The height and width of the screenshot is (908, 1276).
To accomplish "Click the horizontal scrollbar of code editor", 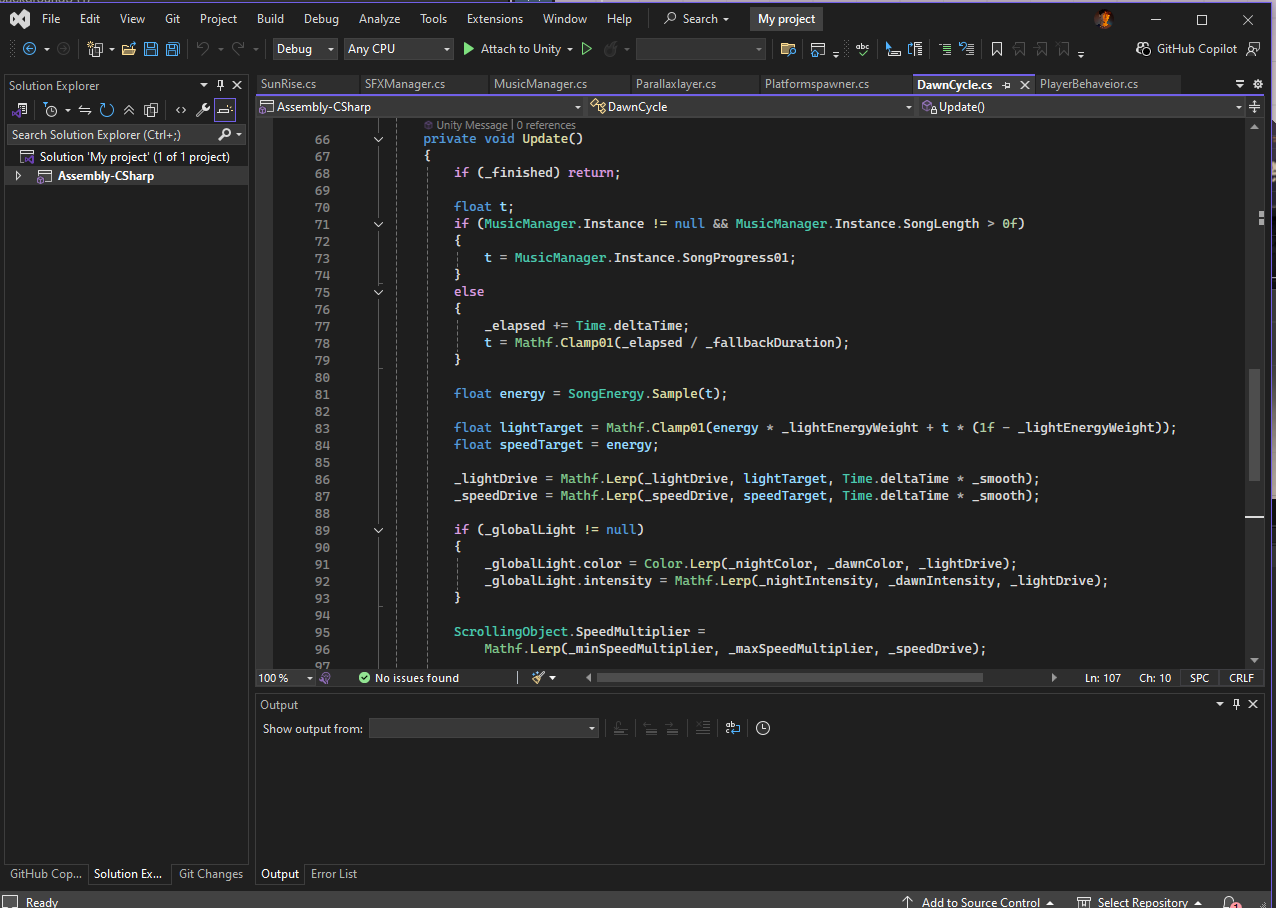I will [x=789, y=677].
